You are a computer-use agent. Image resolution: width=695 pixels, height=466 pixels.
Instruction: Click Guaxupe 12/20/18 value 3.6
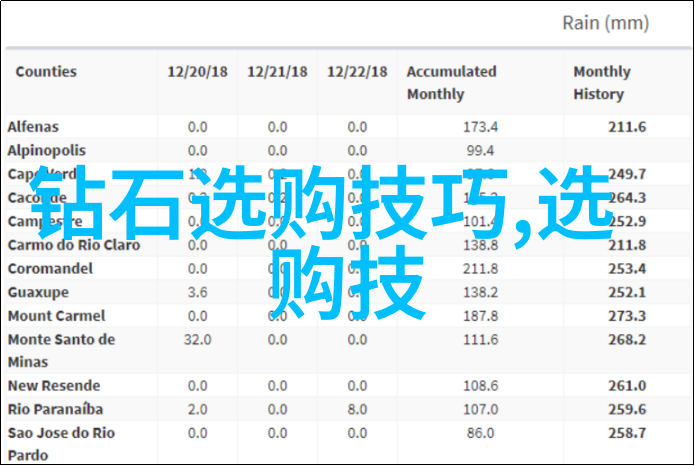pyautogui.click(x=197, y=293)
